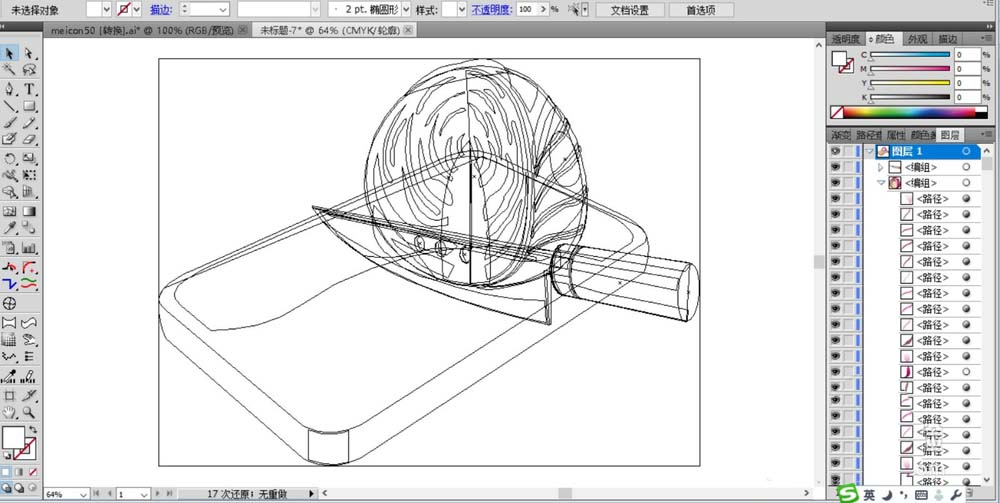Select the Line Segment tool
This screenshot has width=1000, height=503.
click(x=10, y=106)
